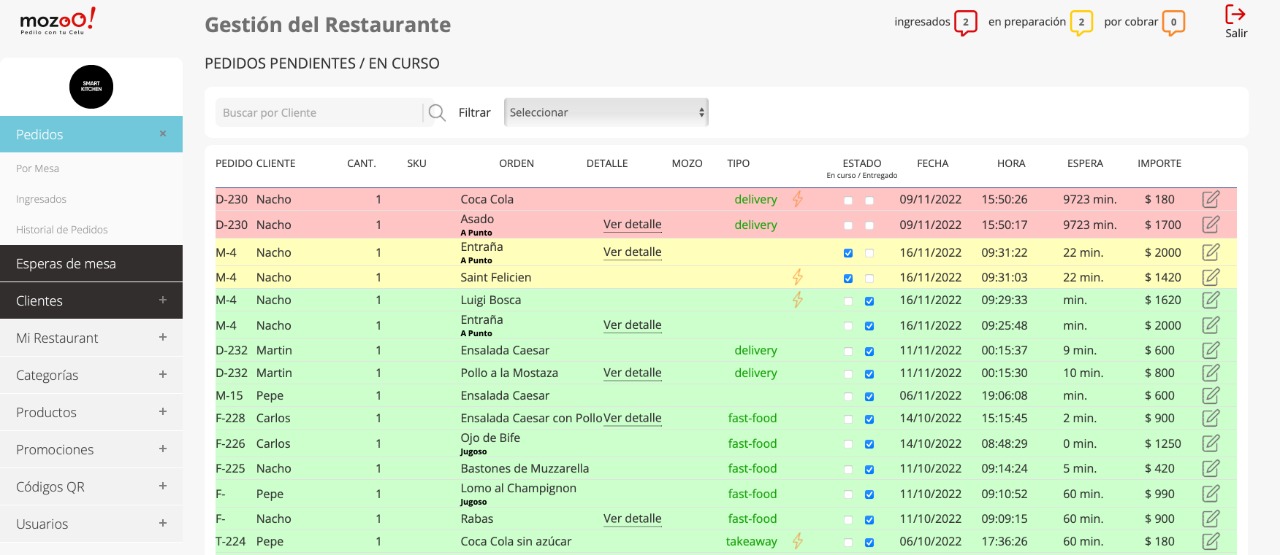Edit the Bastones de Muzzarella order

1211,468
